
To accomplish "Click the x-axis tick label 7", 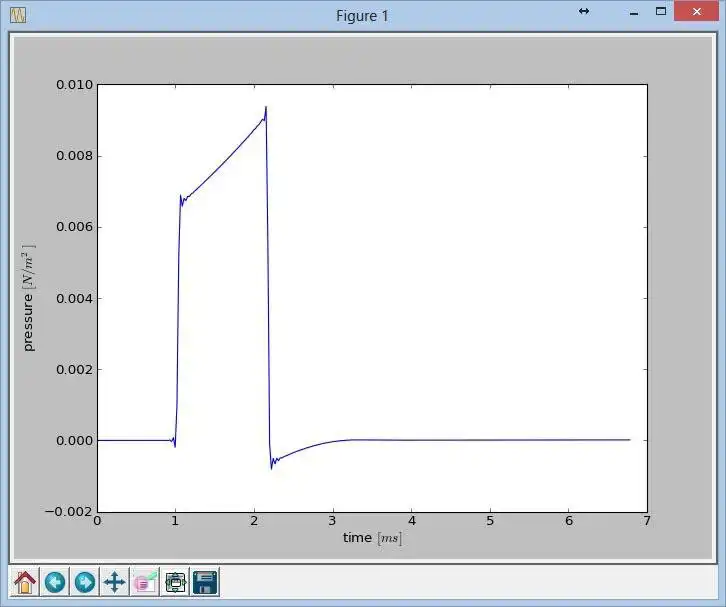I will 647,521.
